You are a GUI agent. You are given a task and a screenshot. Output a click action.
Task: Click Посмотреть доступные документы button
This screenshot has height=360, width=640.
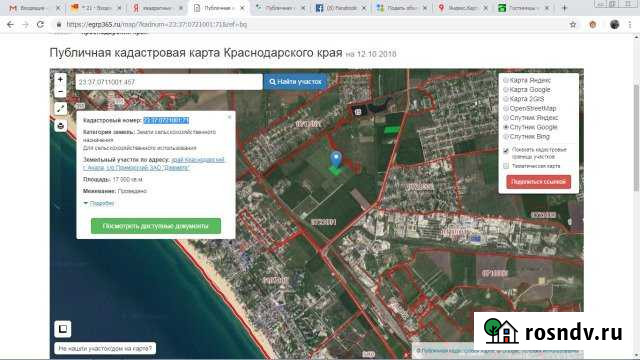(156, 226)
